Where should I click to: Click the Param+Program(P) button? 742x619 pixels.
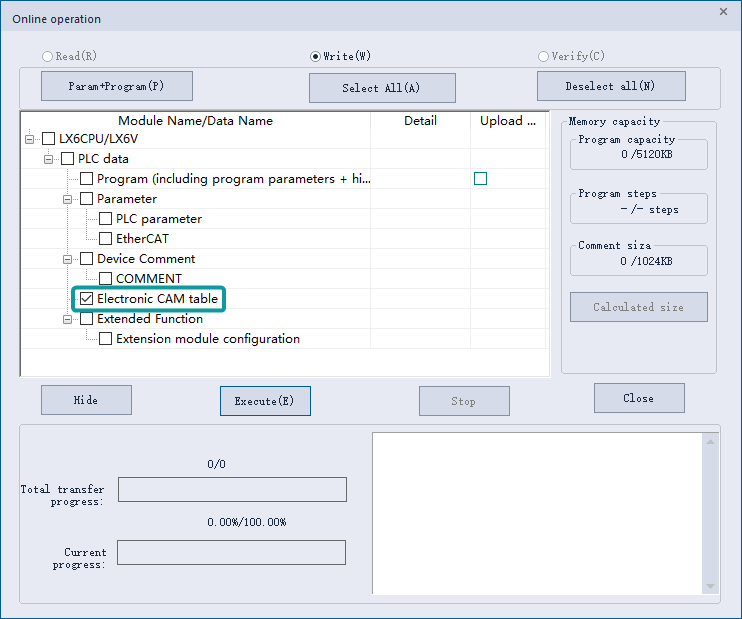[116, 86]
